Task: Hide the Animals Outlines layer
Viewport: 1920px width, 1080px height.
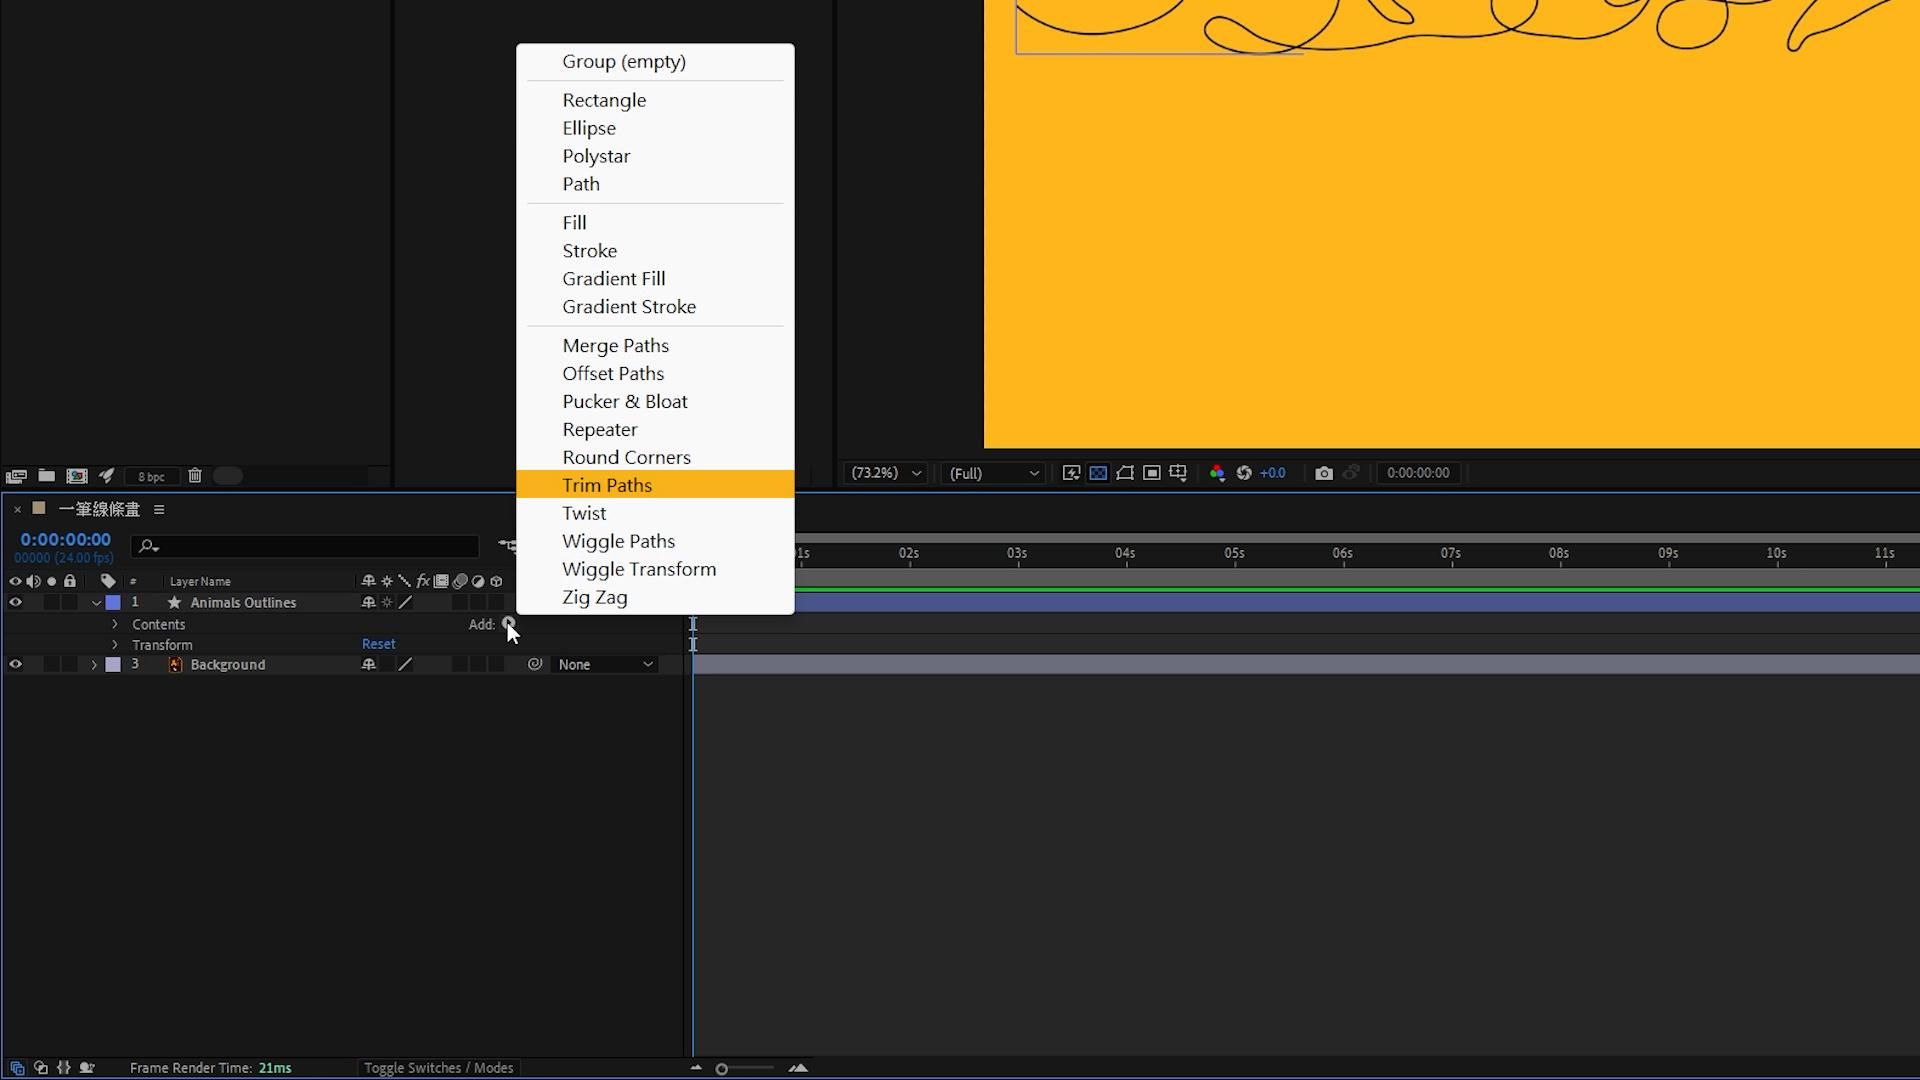Action: click(x=15, y=602)
